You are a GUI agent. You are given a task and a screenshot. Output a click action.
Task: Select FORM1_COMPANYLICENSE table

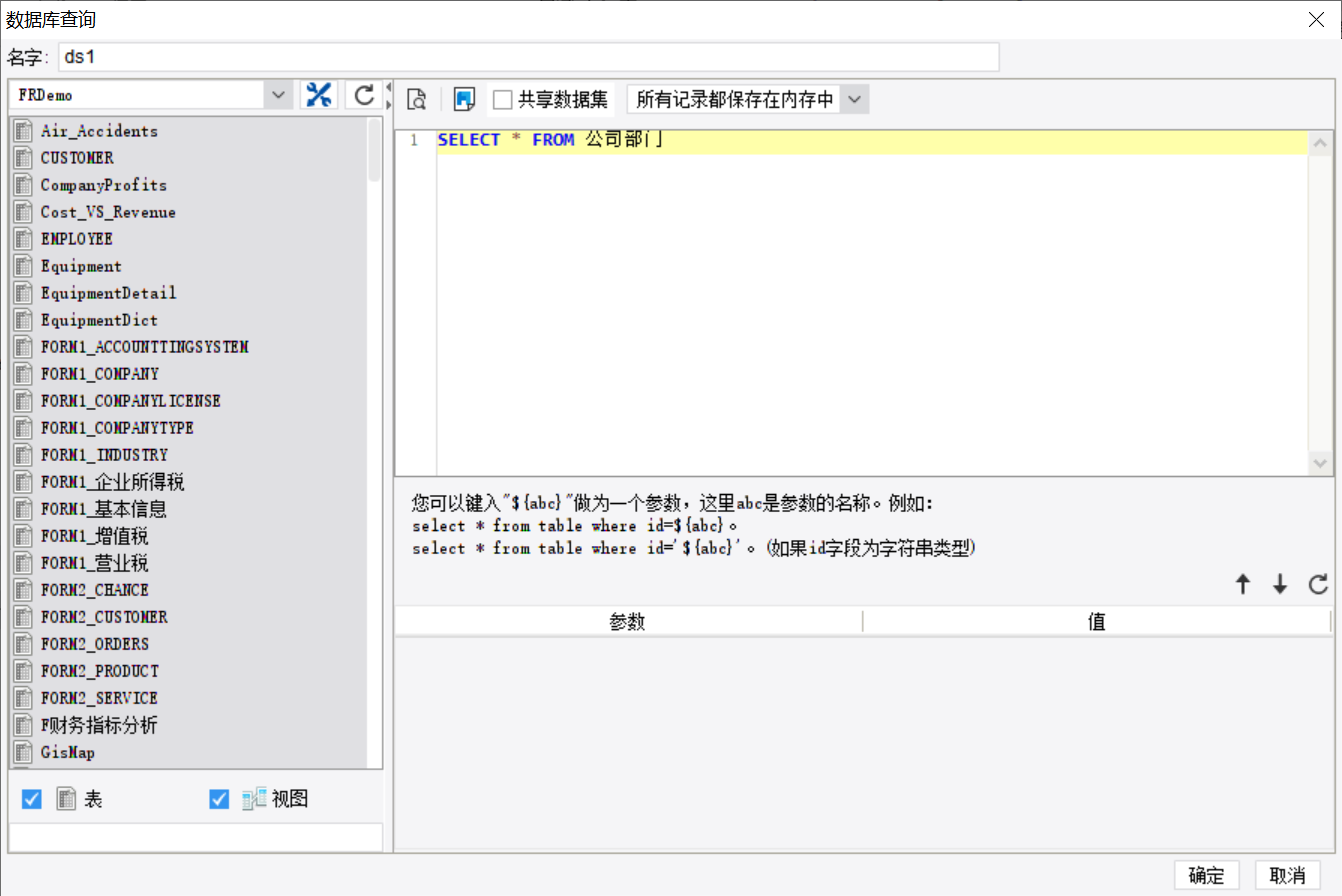point(131,401)
